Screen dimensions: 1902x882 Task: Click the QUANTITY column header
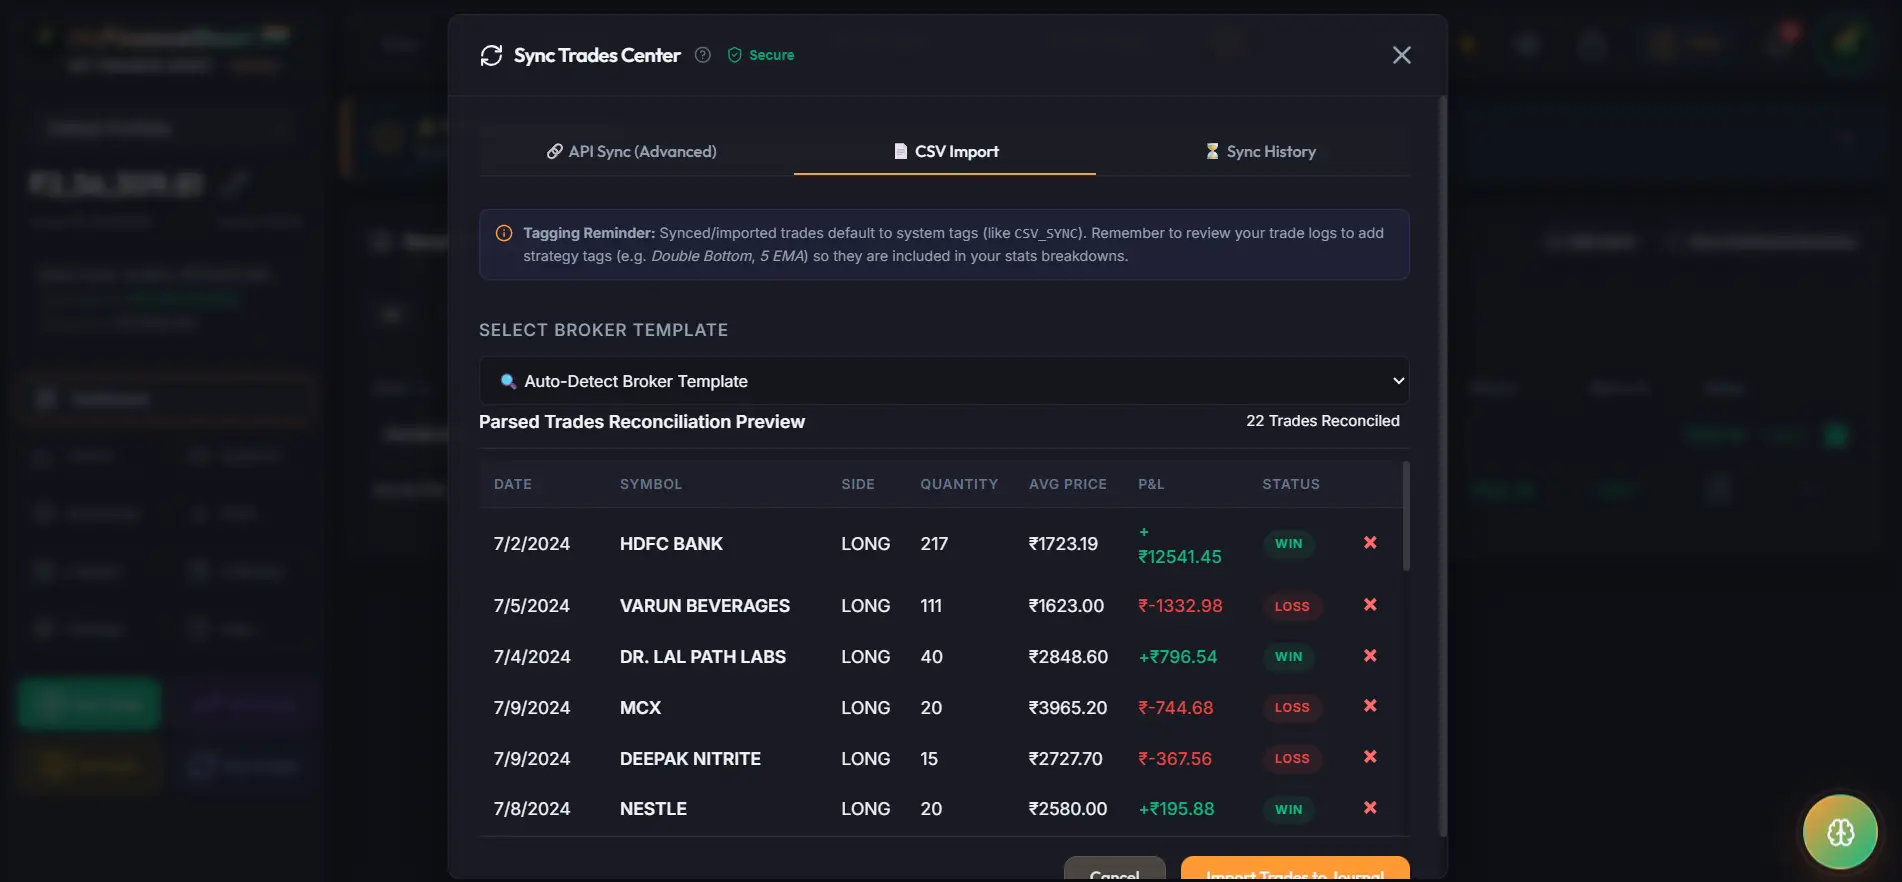click(959, 484)
